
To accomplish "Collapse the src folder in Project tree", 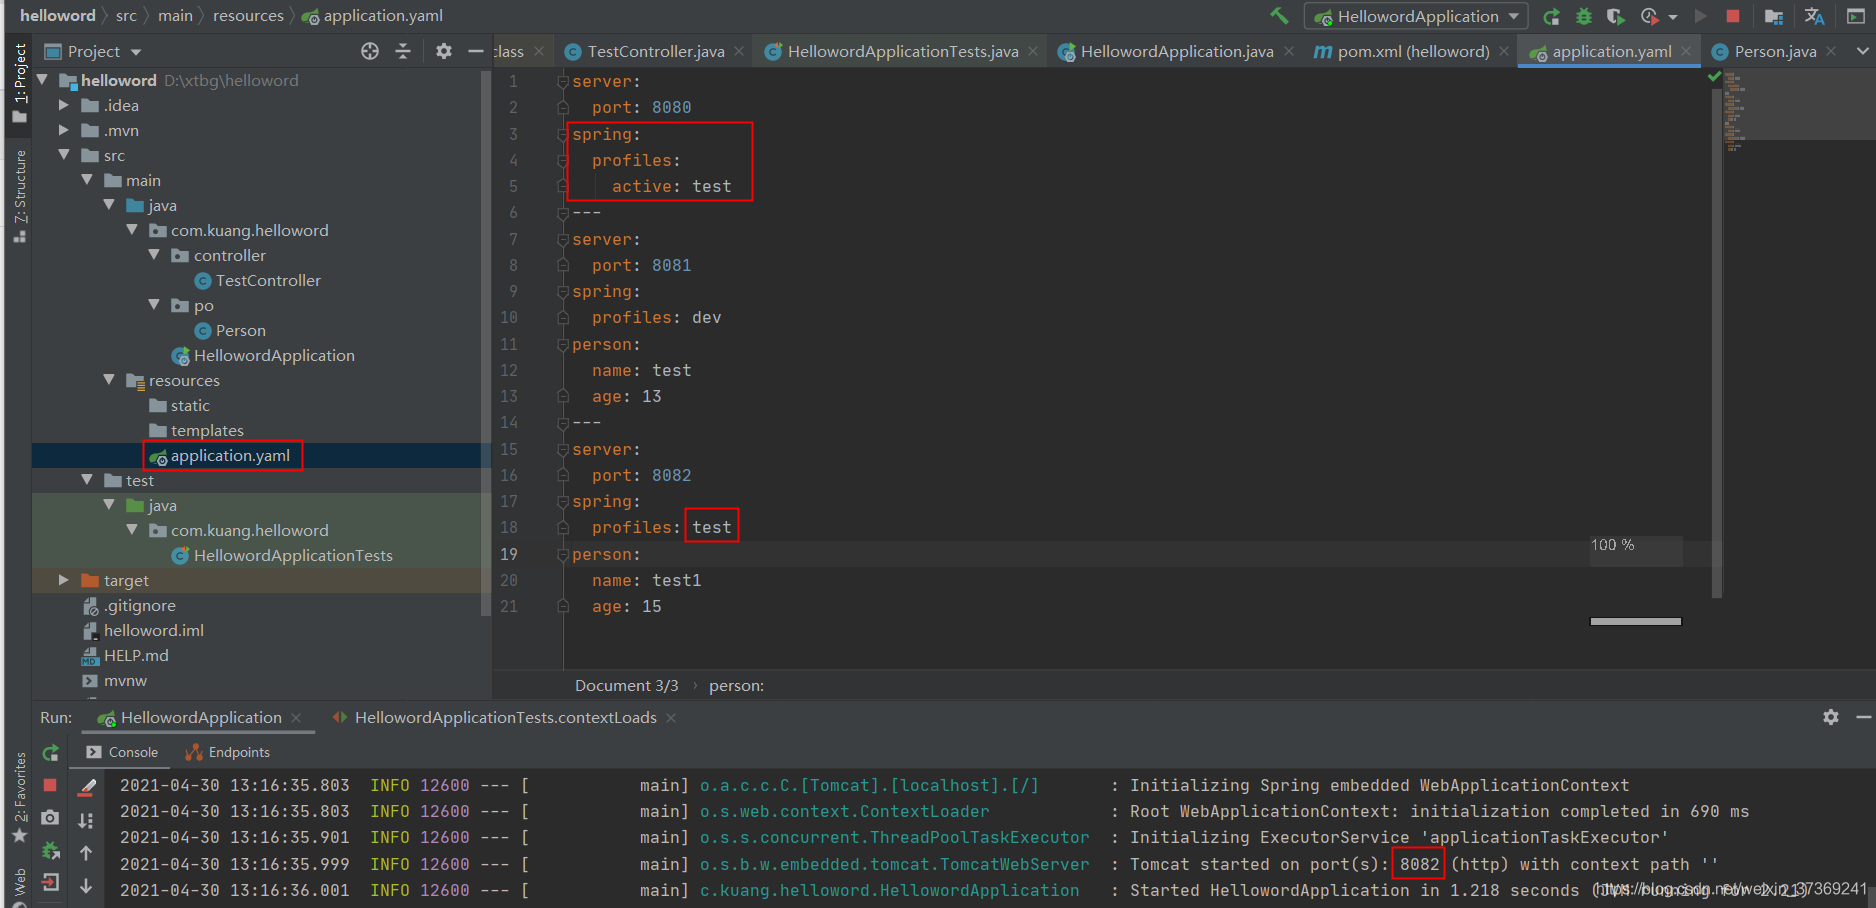I will click(x=63, y=155).
